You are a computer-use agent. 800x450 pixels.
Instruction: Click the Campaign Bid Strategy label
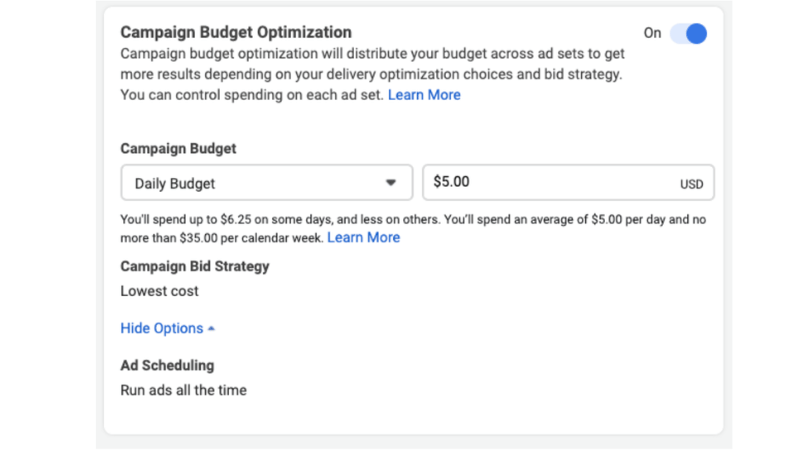click(194, 266)
